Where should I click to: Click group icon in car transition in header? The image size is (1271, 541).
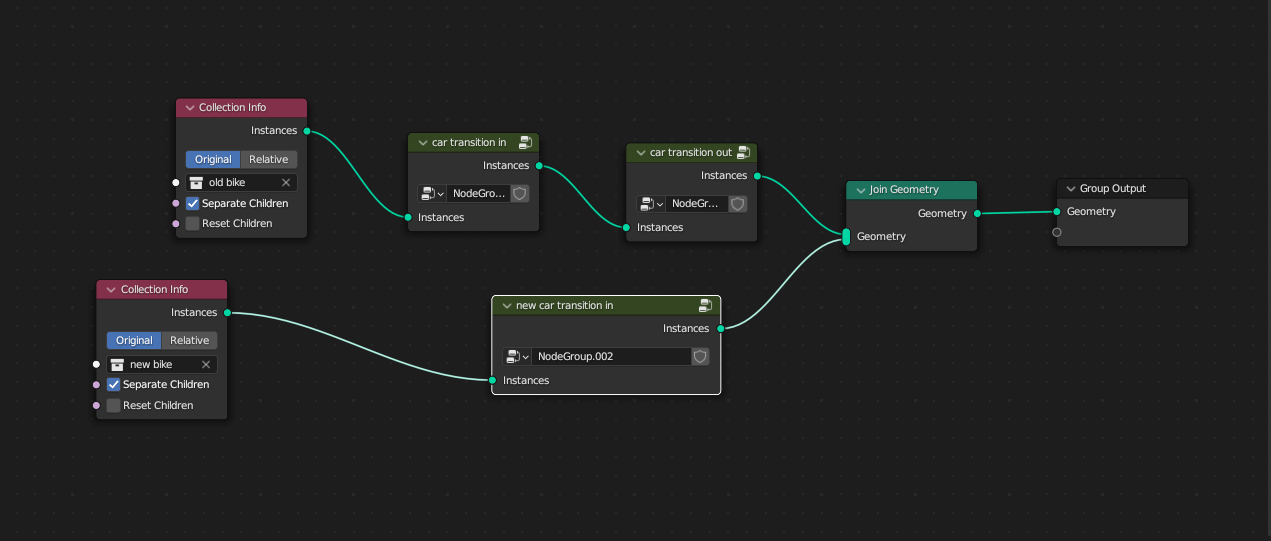pyautogui.click(x=525, y=143)
